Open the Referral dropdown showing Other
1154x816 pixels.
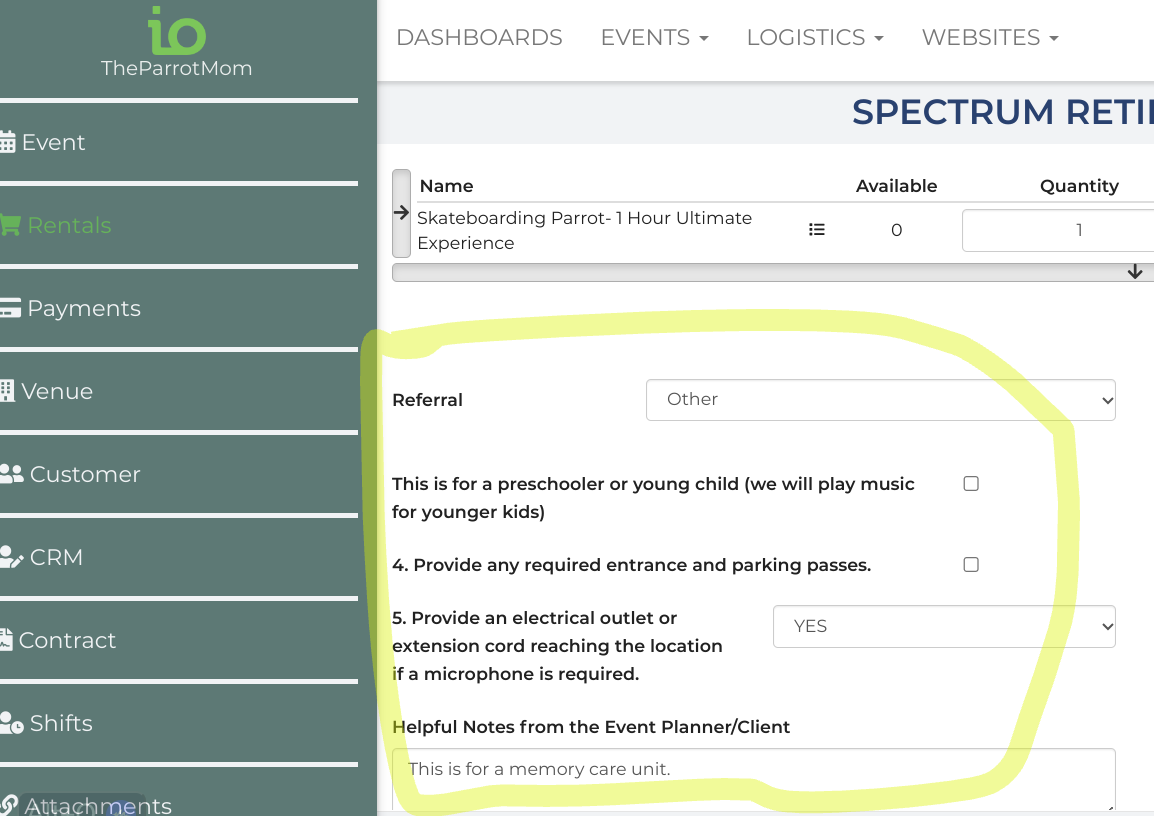880,400
